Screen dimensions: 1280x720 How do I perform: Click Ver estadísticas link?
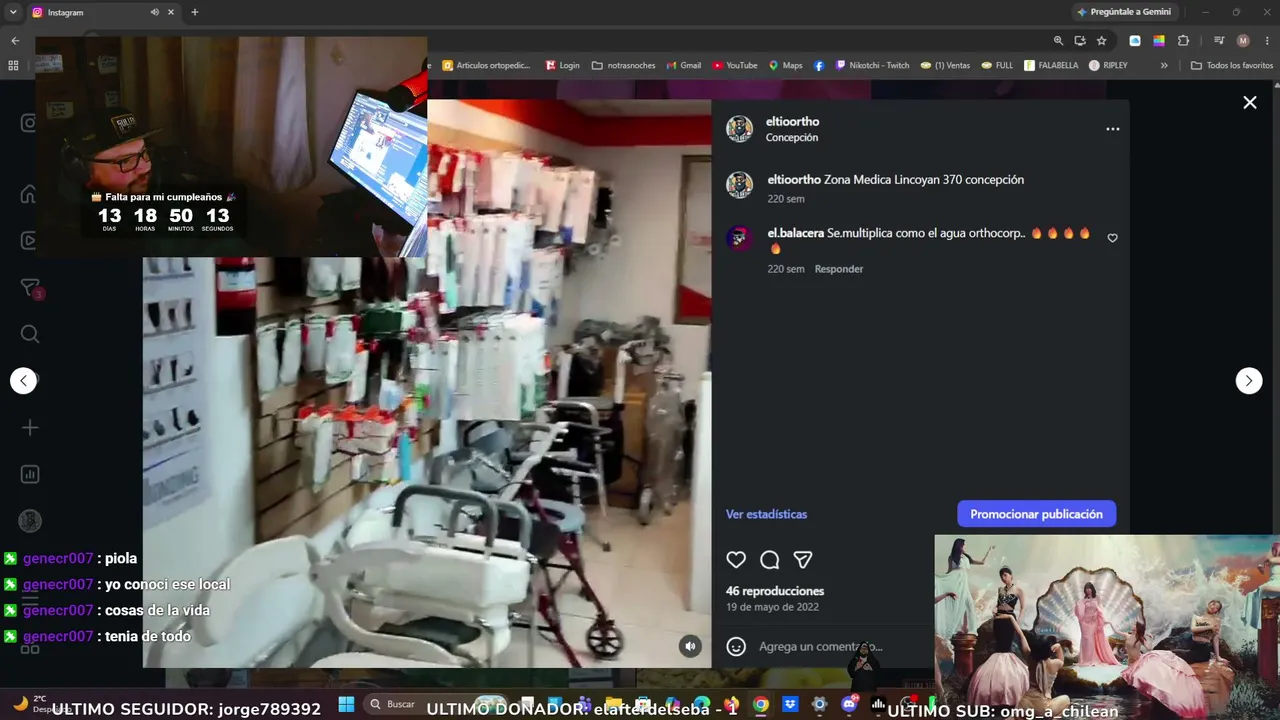click(x=766, y=514)
